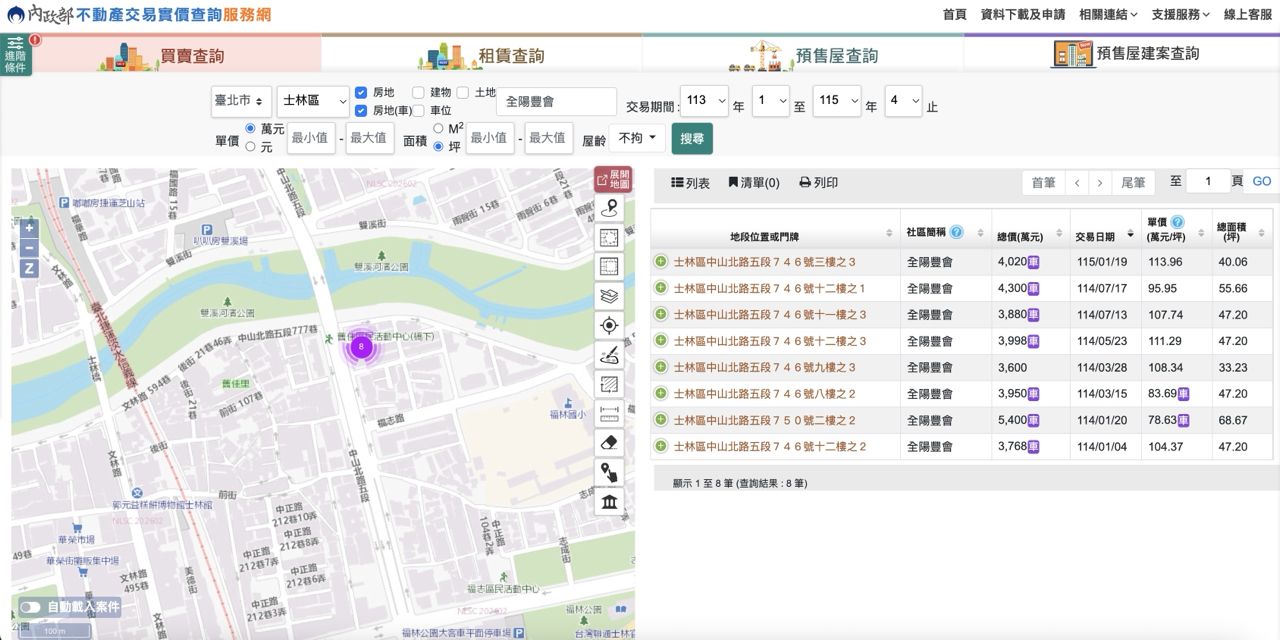The width and height of the screenshot is (1280, 640).
Task: Open the advanced conditions (進階條件) panel
Action: (16, 55)
